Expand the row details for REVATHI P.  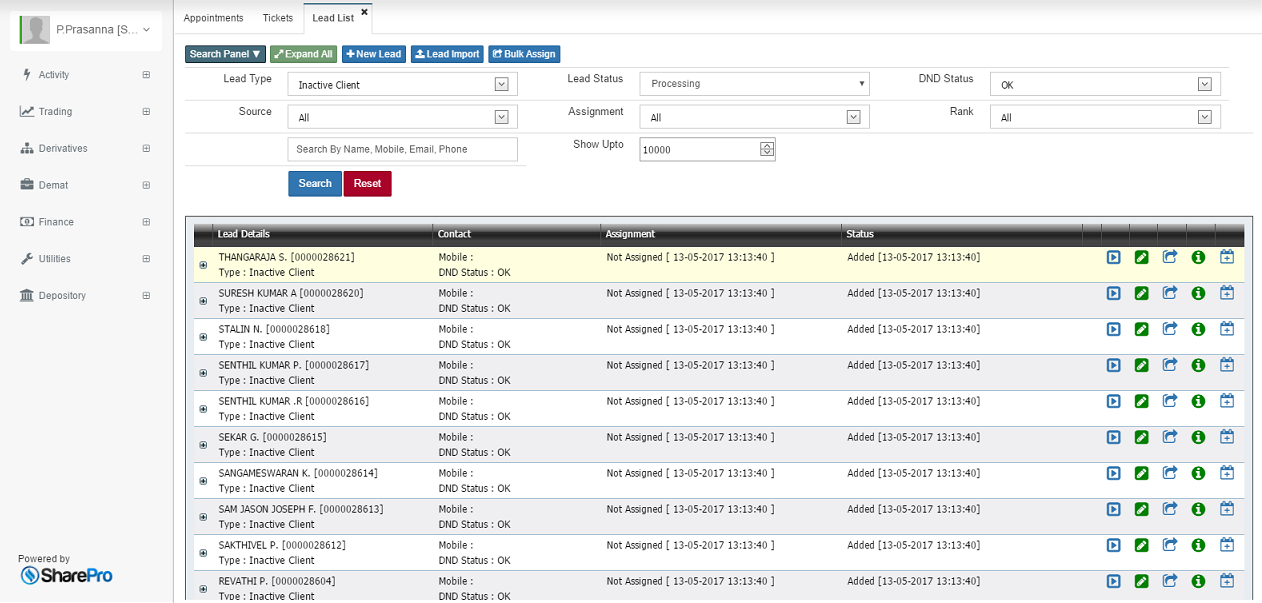click(x=203, y=588)
